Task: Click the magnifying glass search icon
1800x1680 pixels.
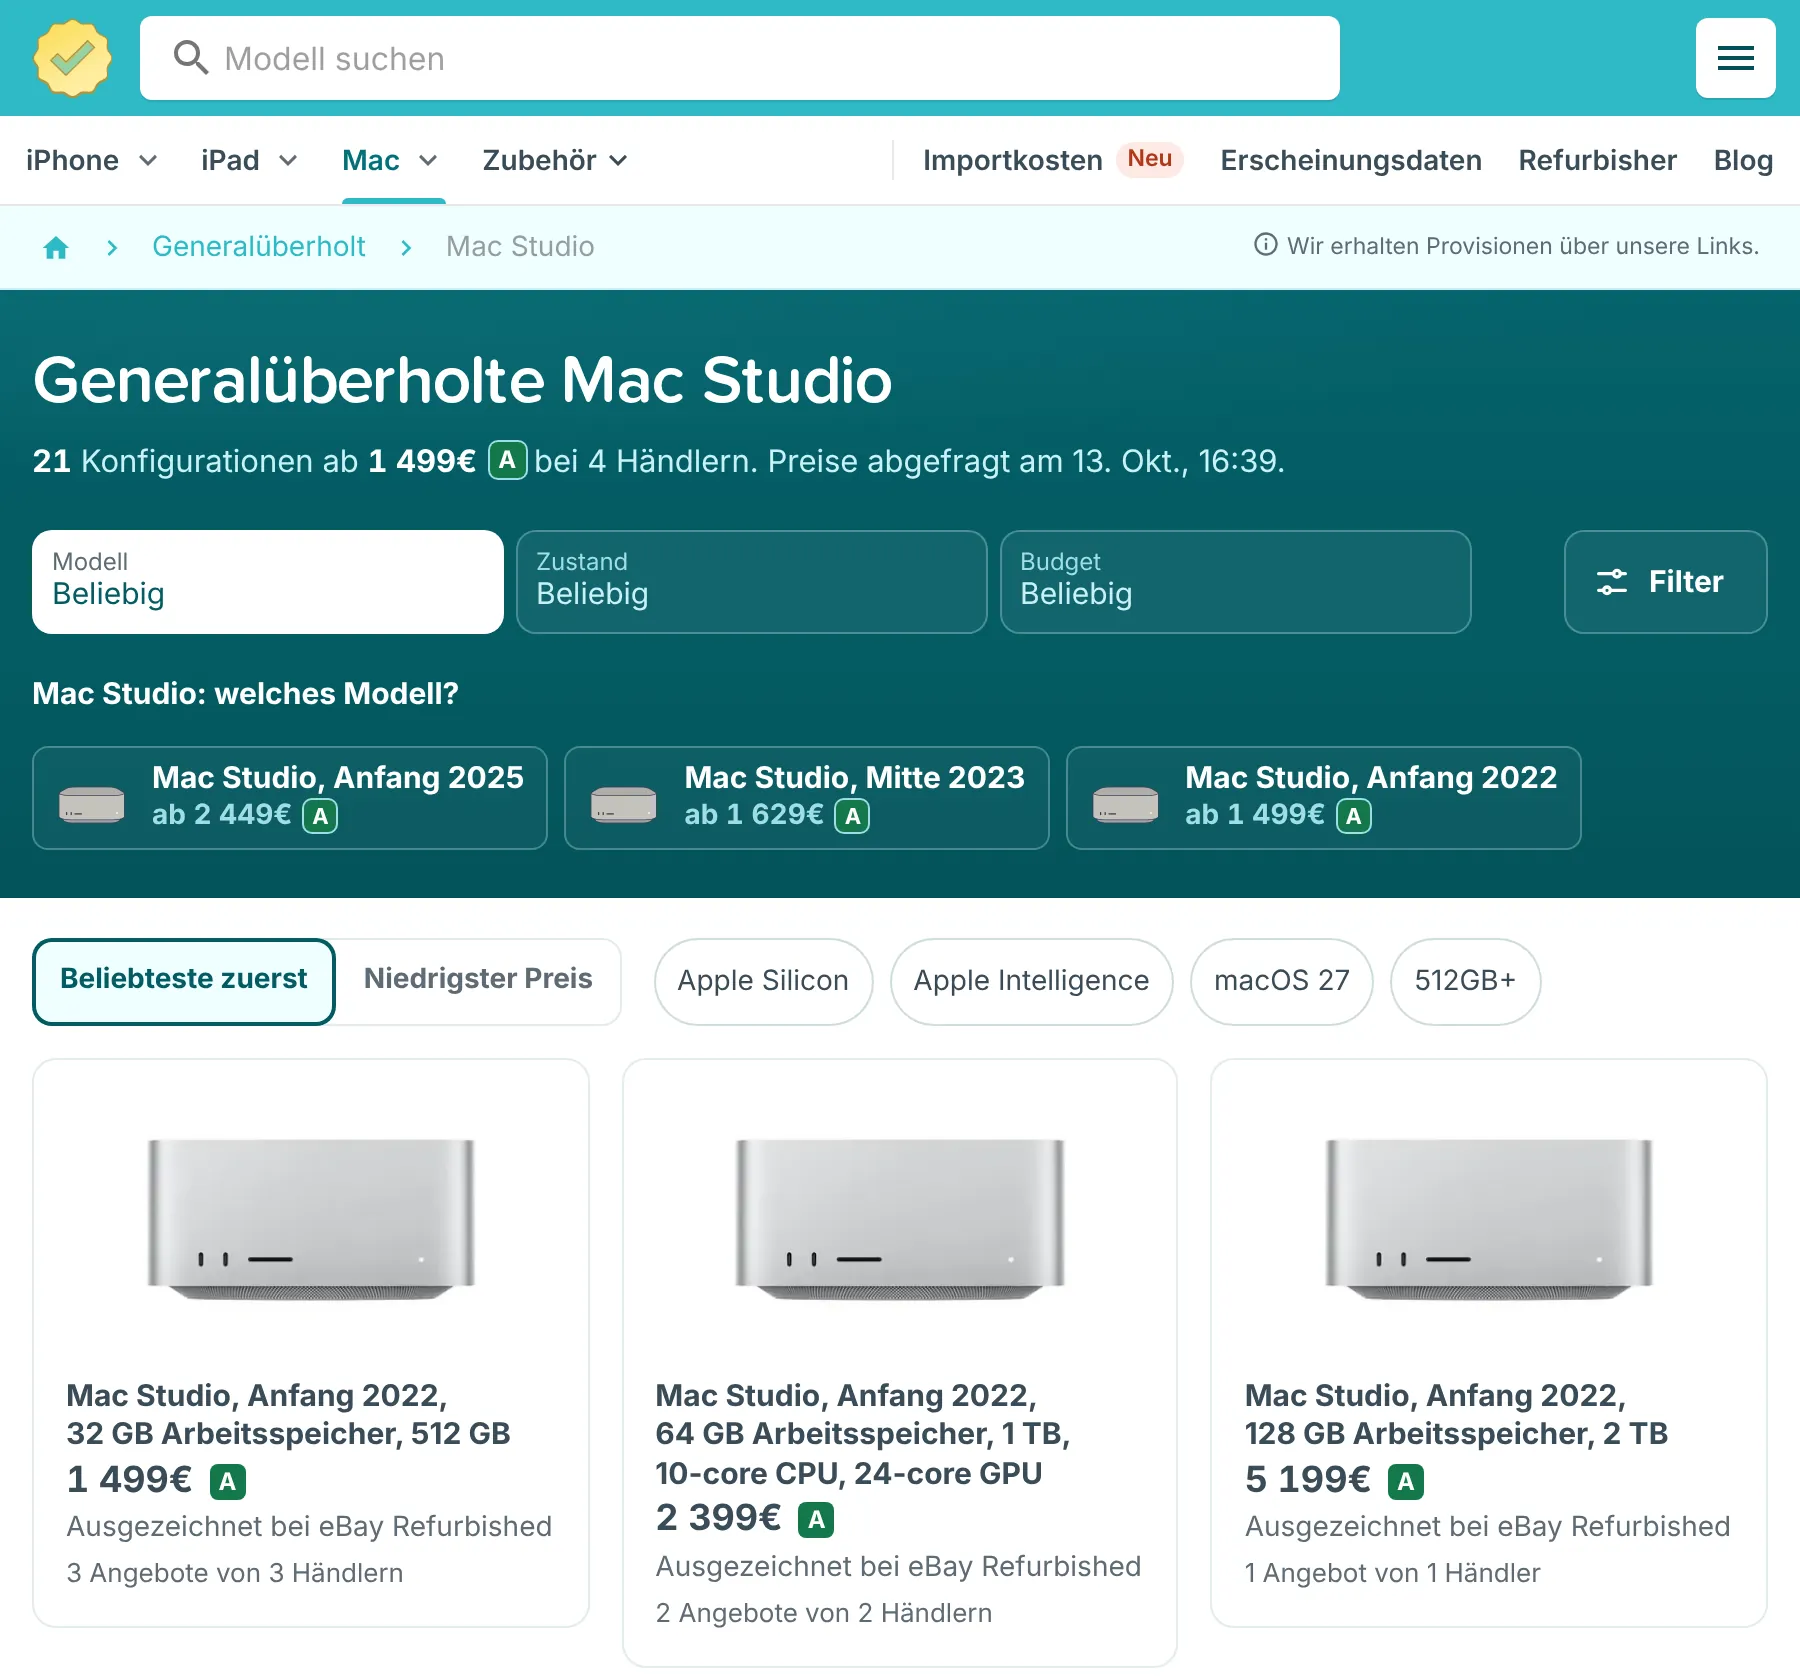Action: [x=190, y=58]
